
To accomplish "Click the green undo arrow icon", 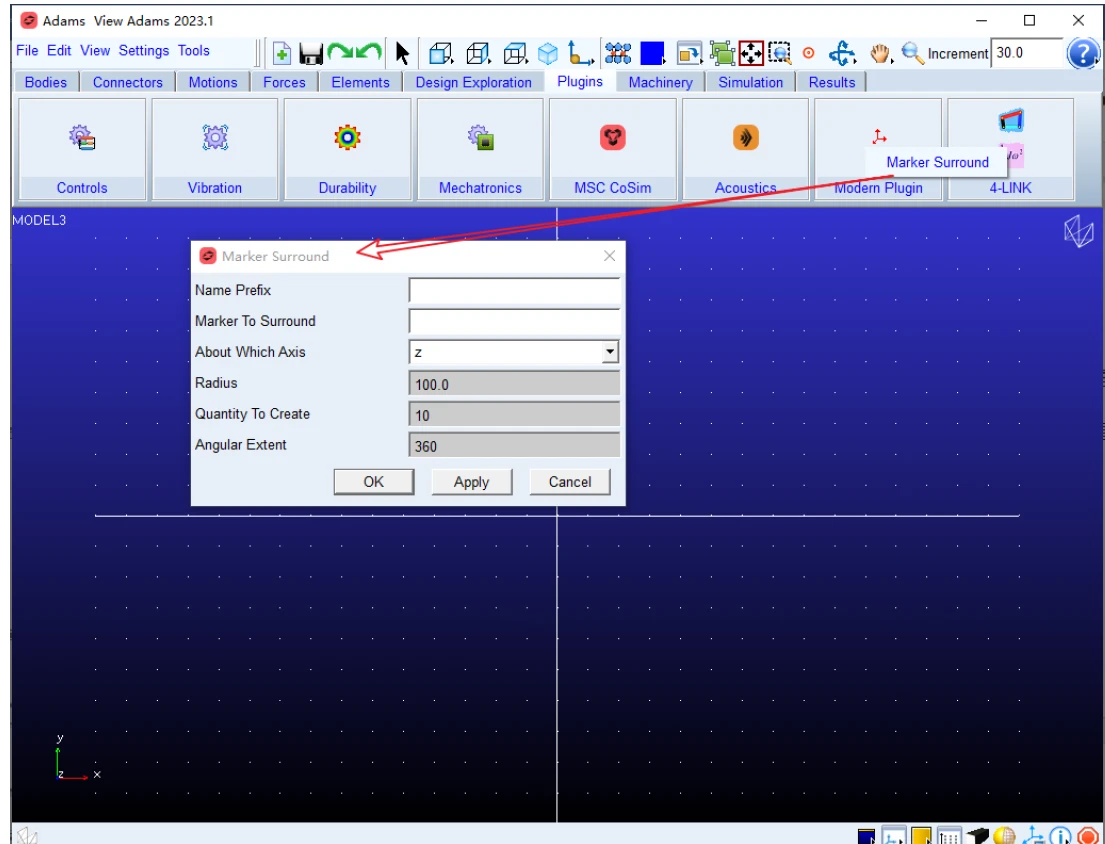I will pos(369,51).
